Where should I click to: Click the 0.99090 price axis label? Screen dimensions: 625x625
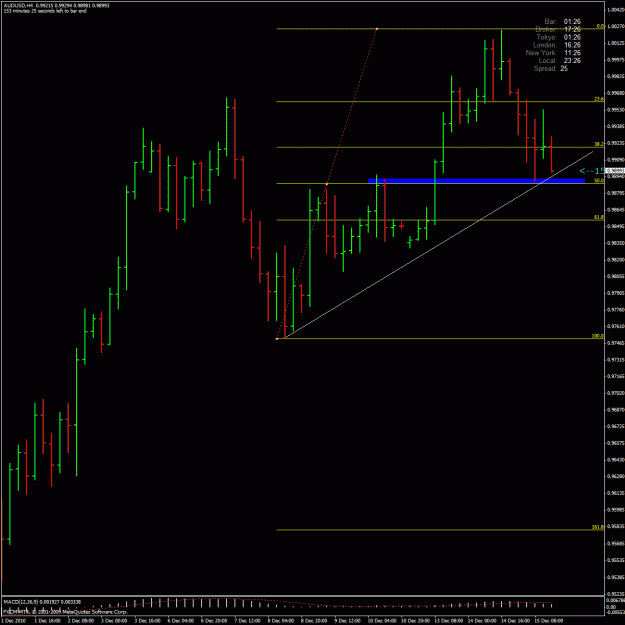point(616,159)
